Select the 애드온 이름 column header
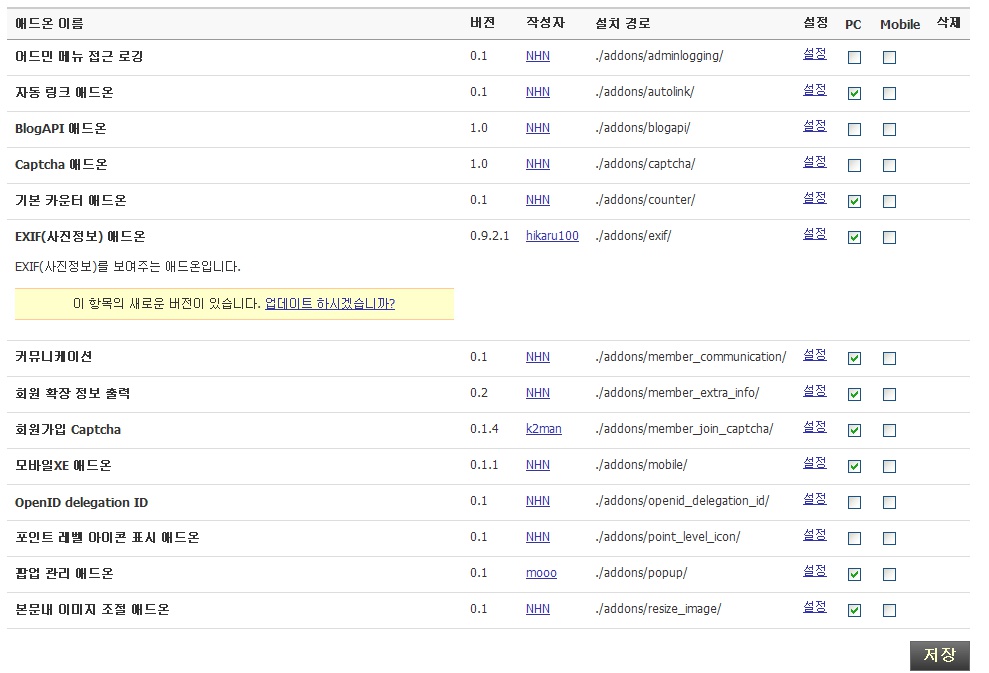The image size is (989, 673). click(x=49, y=24)
